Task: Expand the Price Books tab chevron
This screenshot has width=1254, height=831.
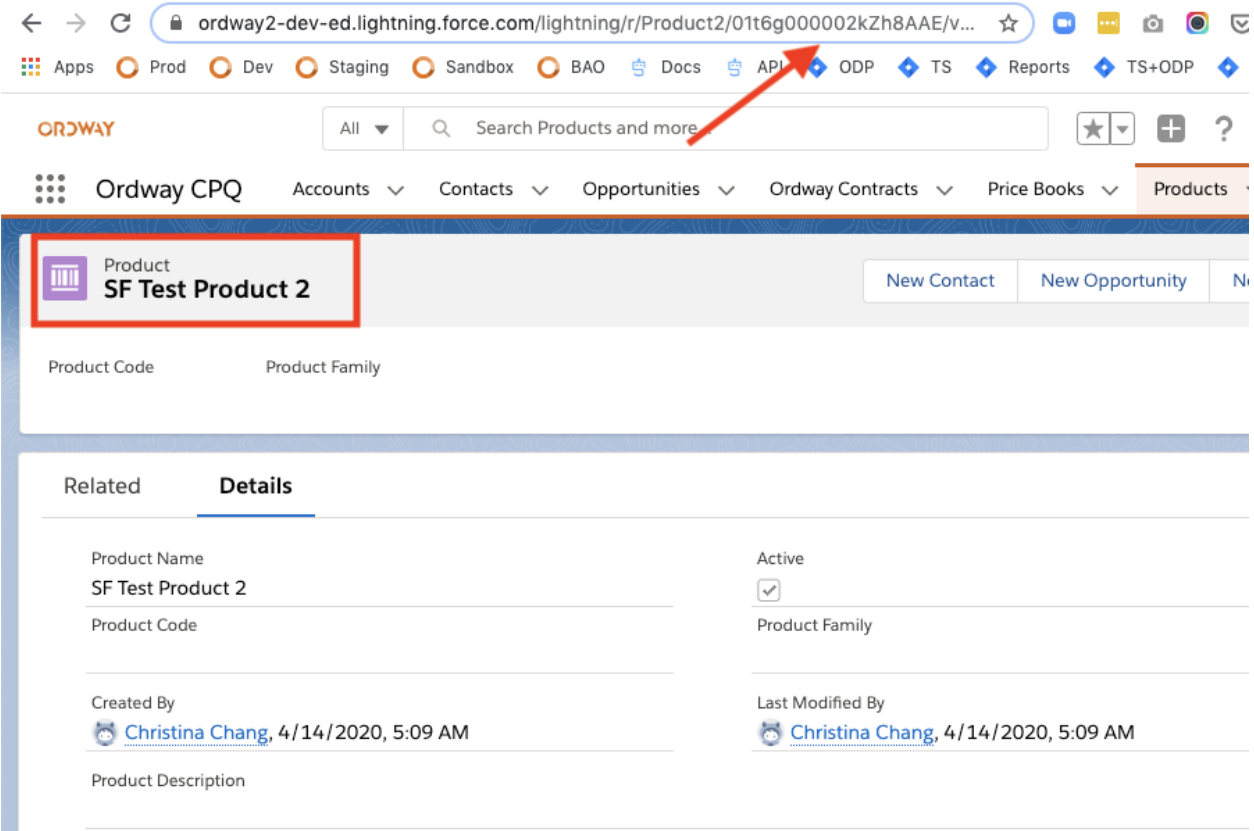Action: coord(1110,190)
